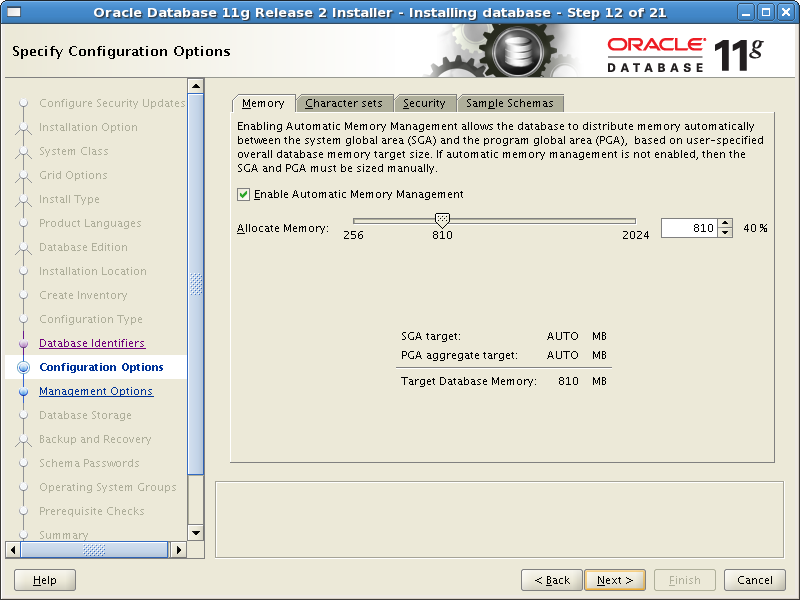Click the Management Options step bullet icon
The image size is (800, 600).
coord(23,392)
